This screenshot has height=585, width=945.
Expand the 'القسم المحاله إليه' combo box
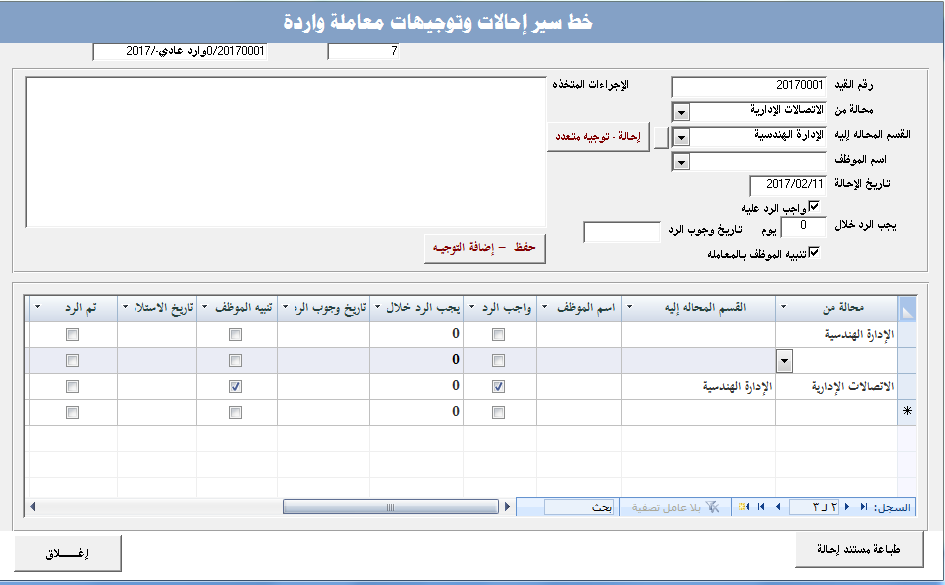[681, 136]
